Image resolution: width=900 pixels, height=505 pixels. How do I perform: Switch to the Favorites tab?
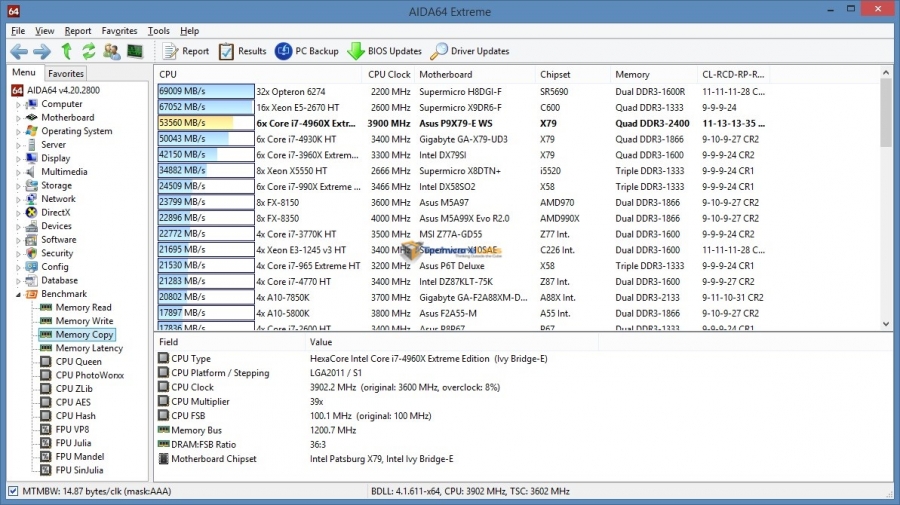coord(65,73)
